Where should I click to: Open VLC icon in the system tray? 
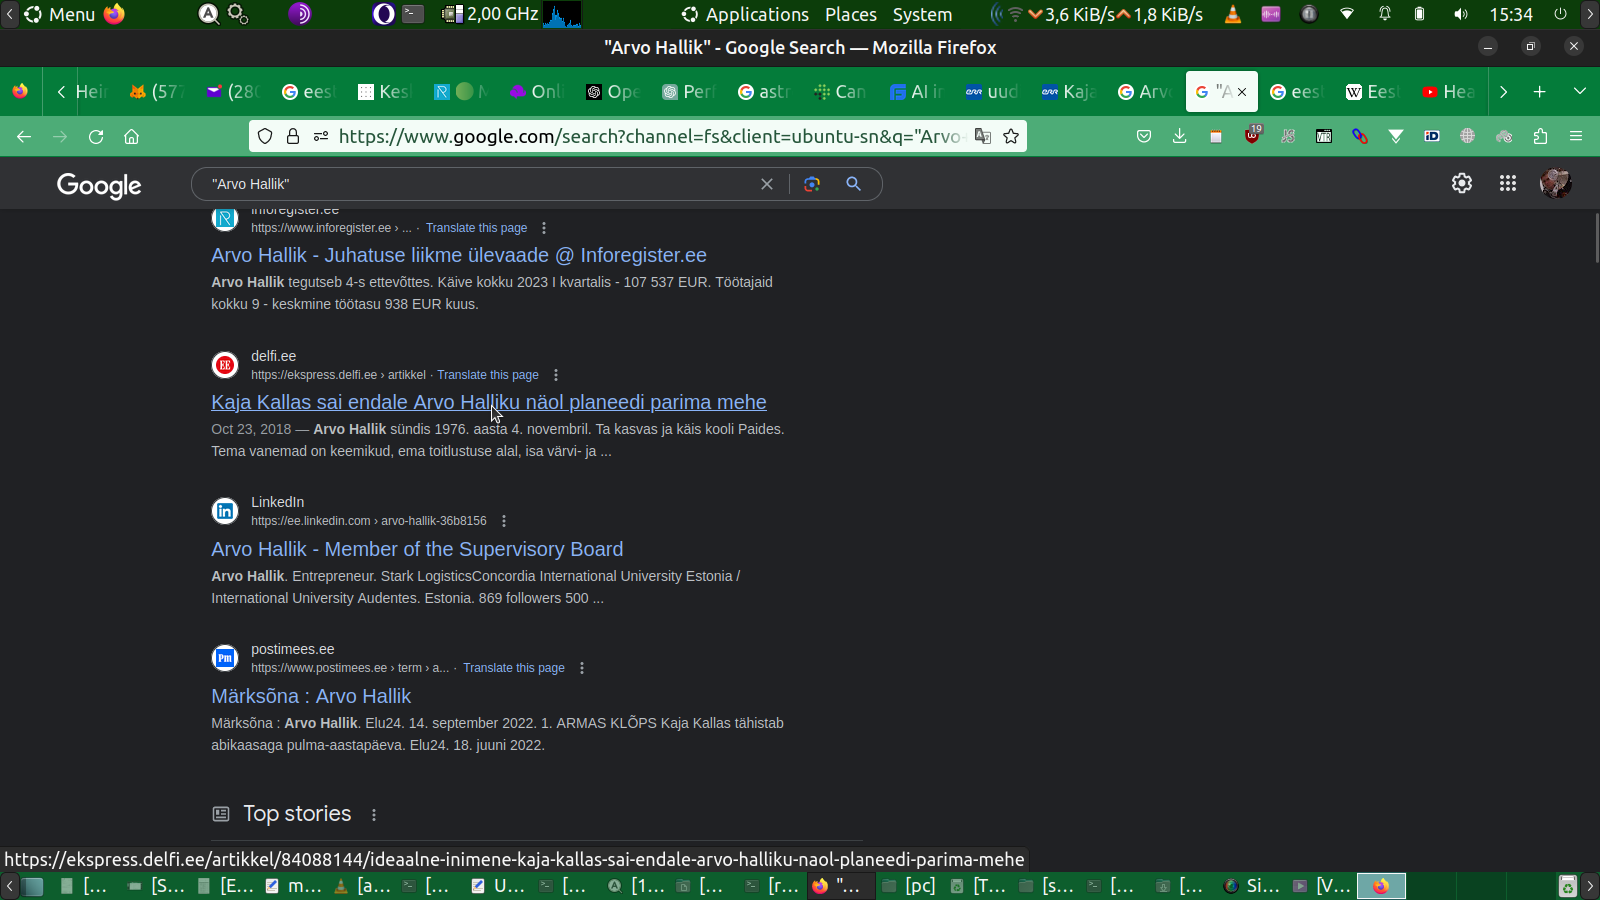click(1233, 14)
